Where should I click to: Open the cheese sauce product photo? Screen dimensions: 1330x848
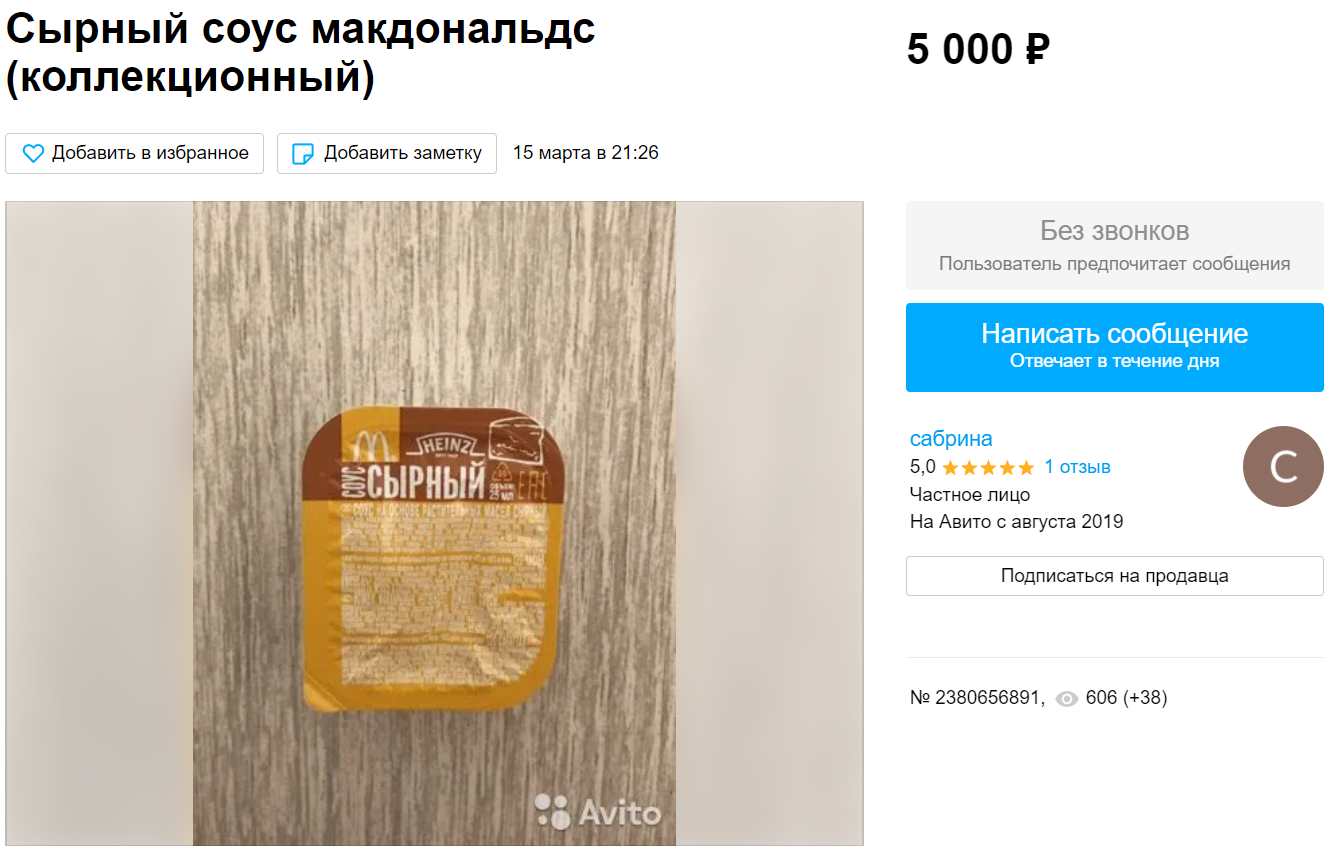click(434, 524)
